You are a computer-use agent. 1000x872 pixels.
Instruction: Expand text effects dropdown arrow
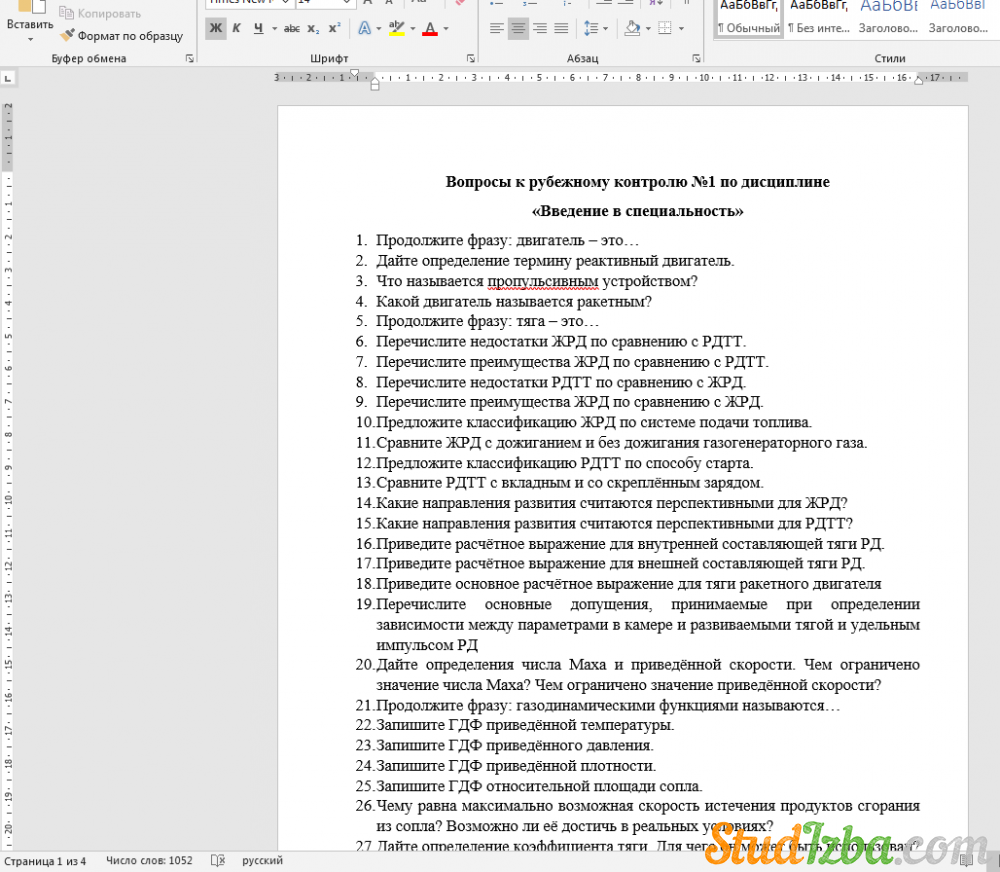379,28
